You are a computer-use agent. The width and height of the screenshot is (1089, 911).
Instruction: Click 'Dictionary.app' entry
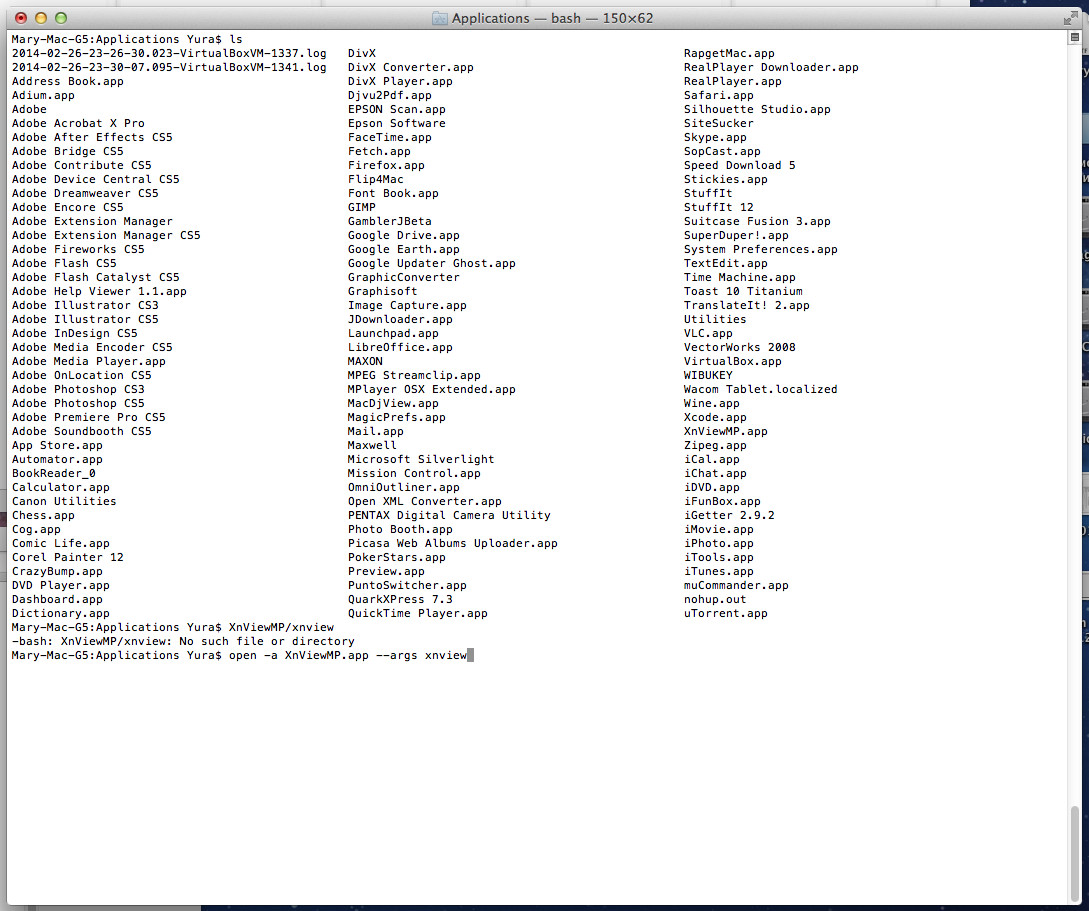60,613
